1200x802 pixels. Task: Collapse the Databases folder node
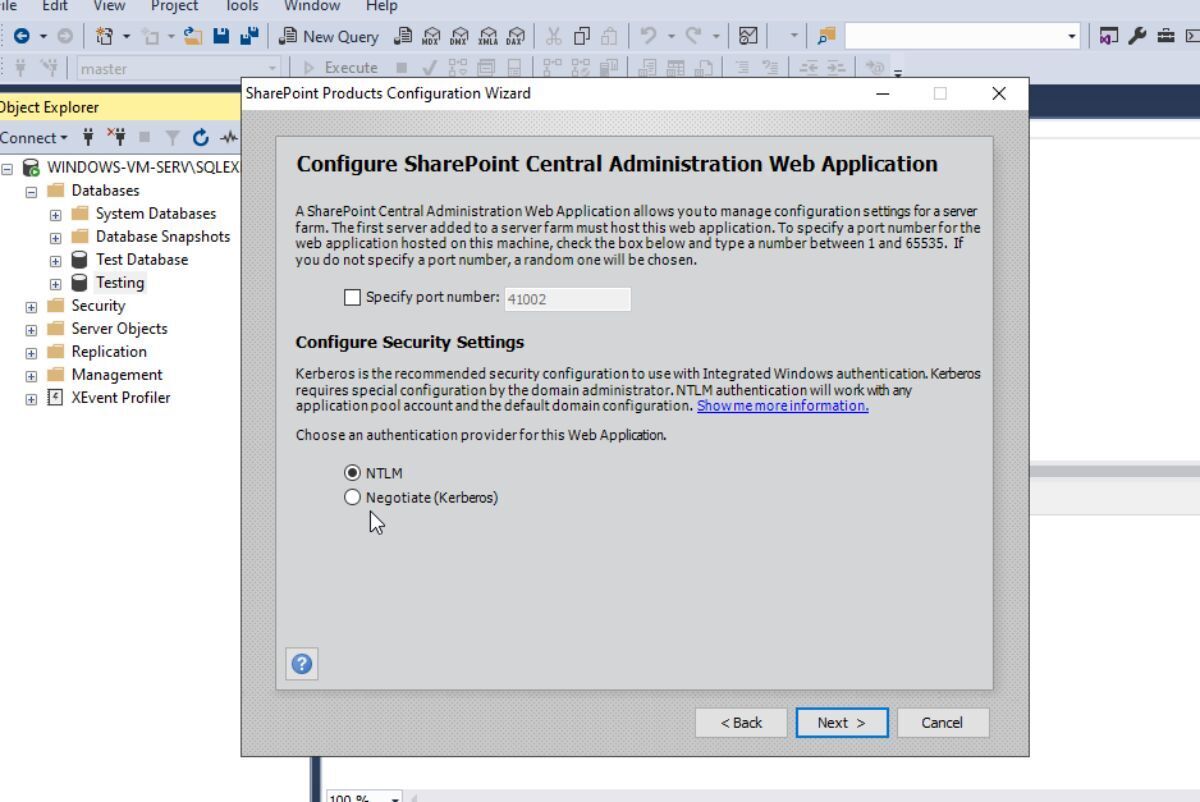point(31,191)
